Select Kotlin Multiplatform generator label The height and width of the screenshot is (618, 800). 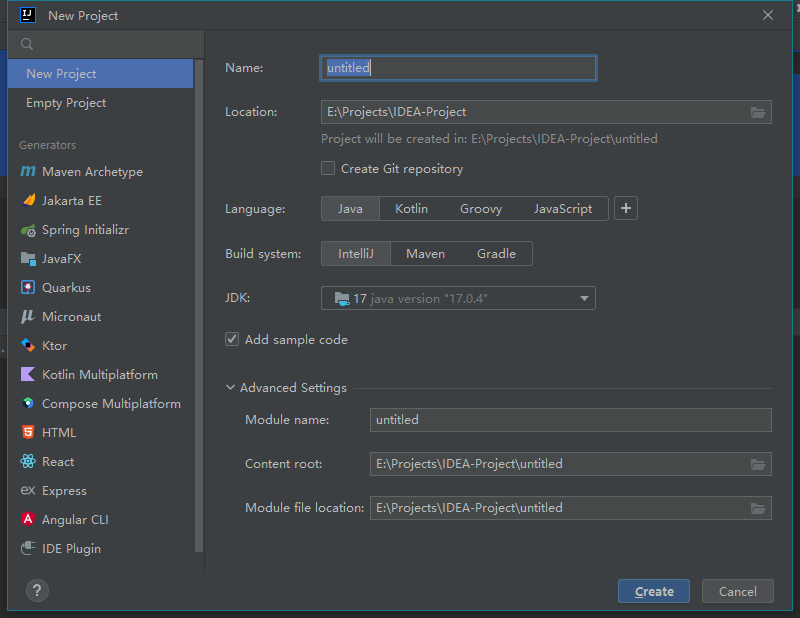100,375
